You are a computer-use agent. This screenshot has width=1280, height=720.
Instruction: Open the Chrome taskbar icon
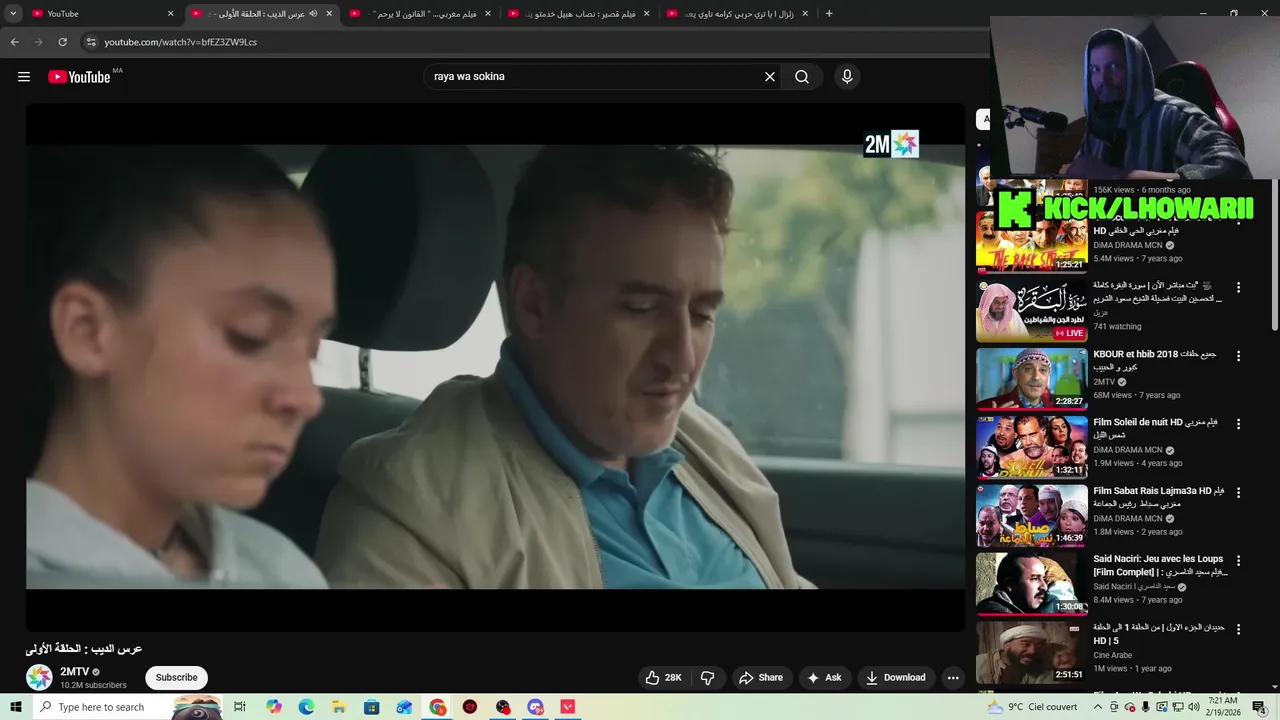pos(438,707)
